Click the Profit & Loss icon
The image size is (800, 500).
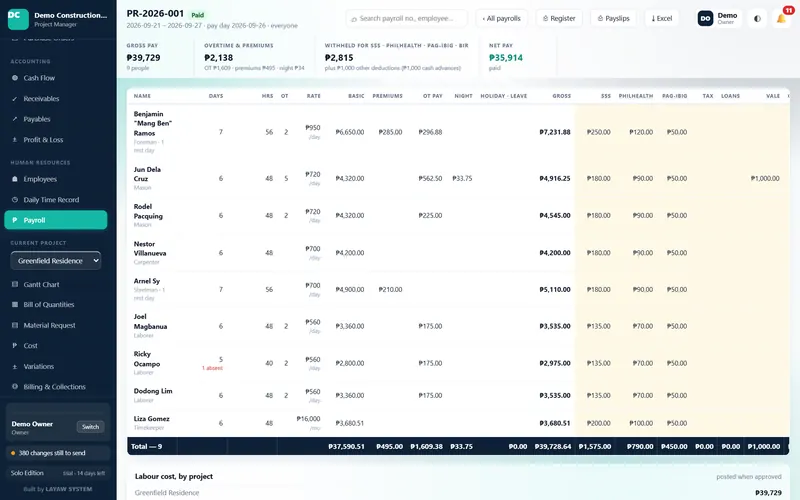point(15,139)
